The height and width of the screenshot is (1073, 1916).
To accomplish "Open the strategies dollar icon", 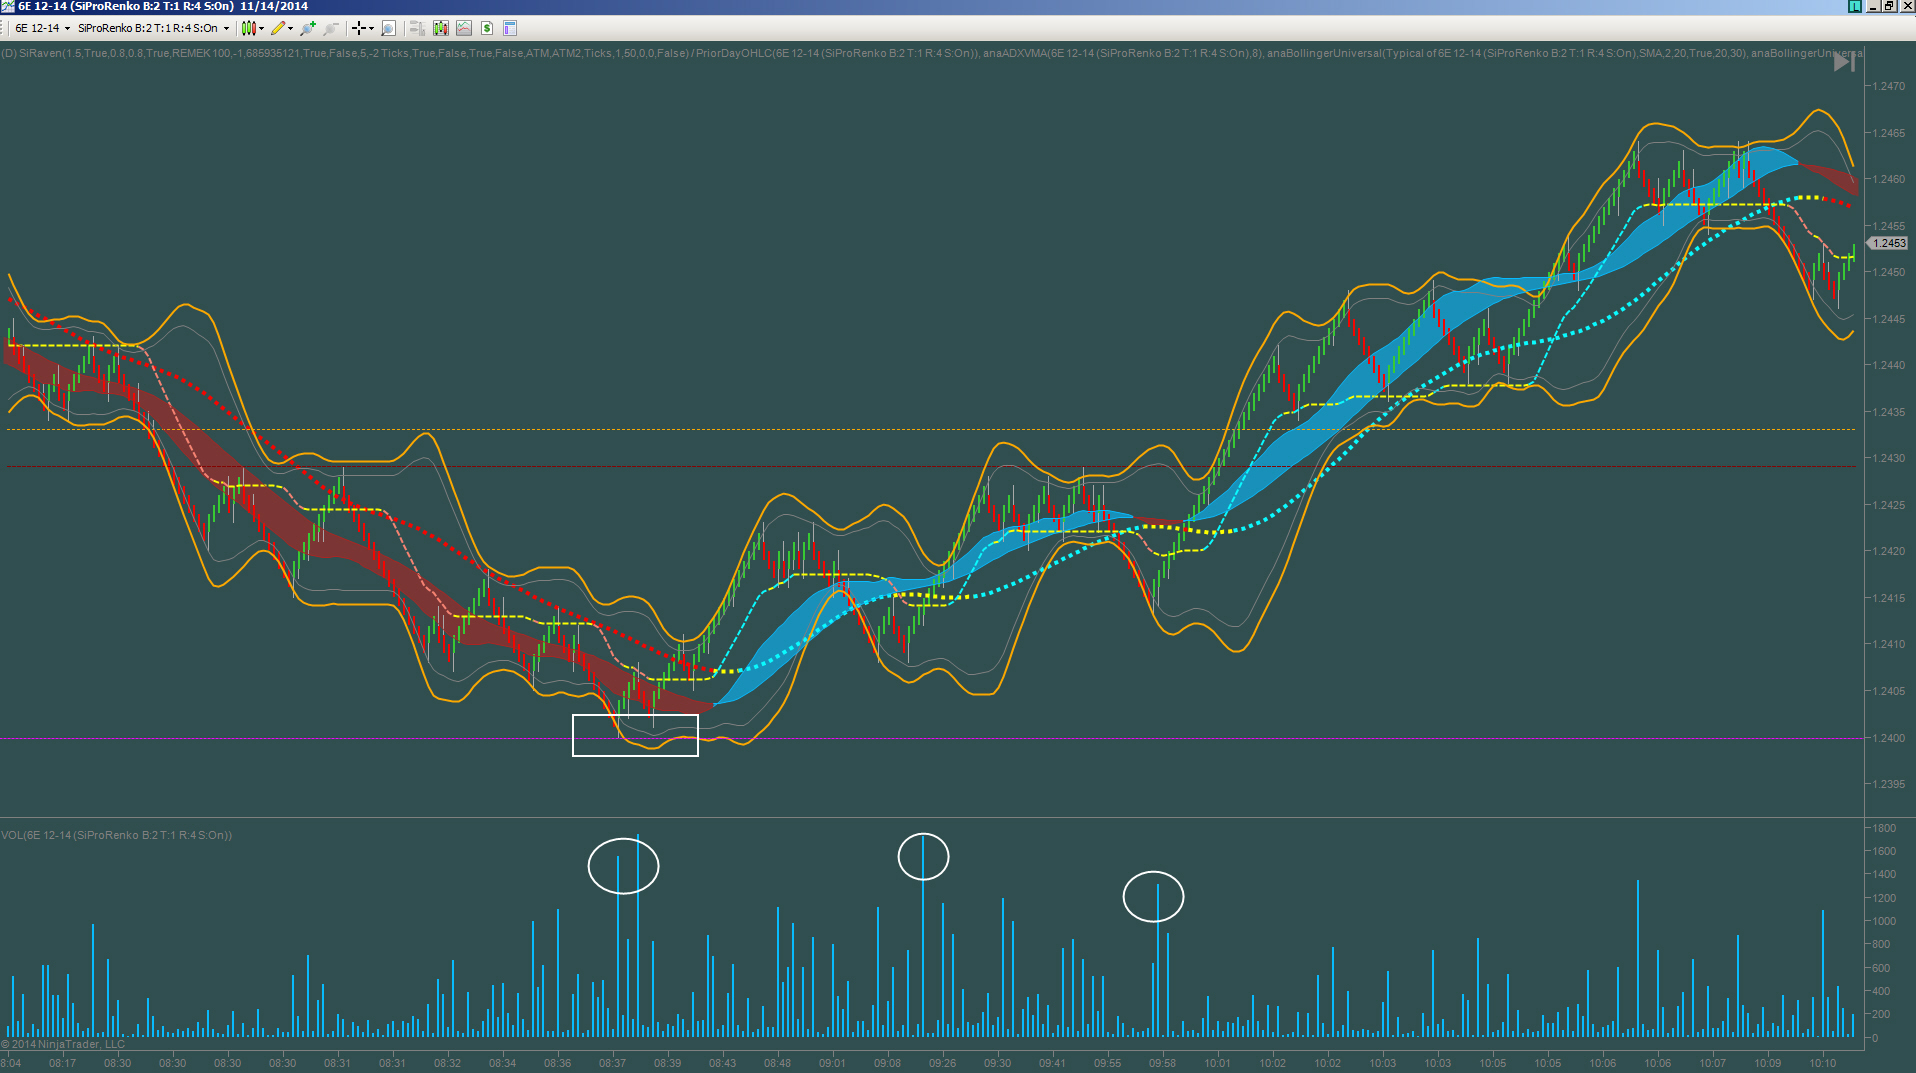I will pos(487,28).
